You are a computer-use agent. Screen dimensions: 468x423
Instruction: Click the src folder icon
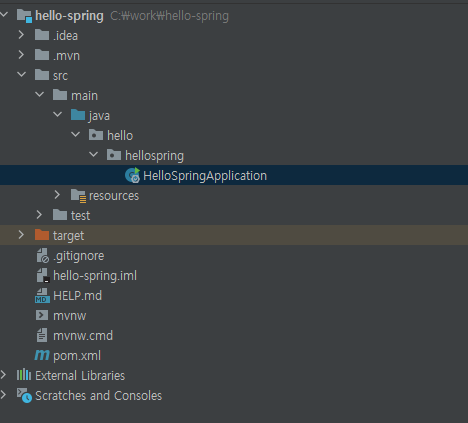coord(42,75)
